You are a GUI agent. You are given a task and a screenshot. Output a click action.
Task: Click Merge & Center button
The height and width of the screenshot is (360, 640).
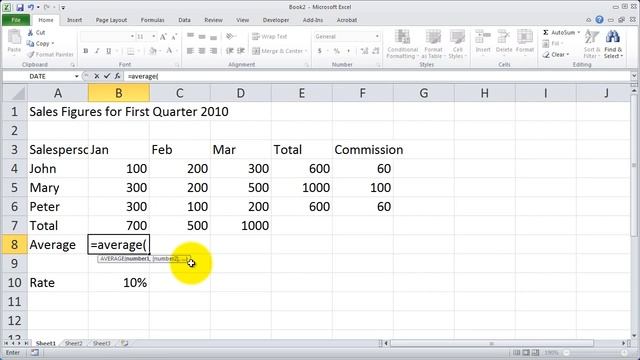(280, 51)
